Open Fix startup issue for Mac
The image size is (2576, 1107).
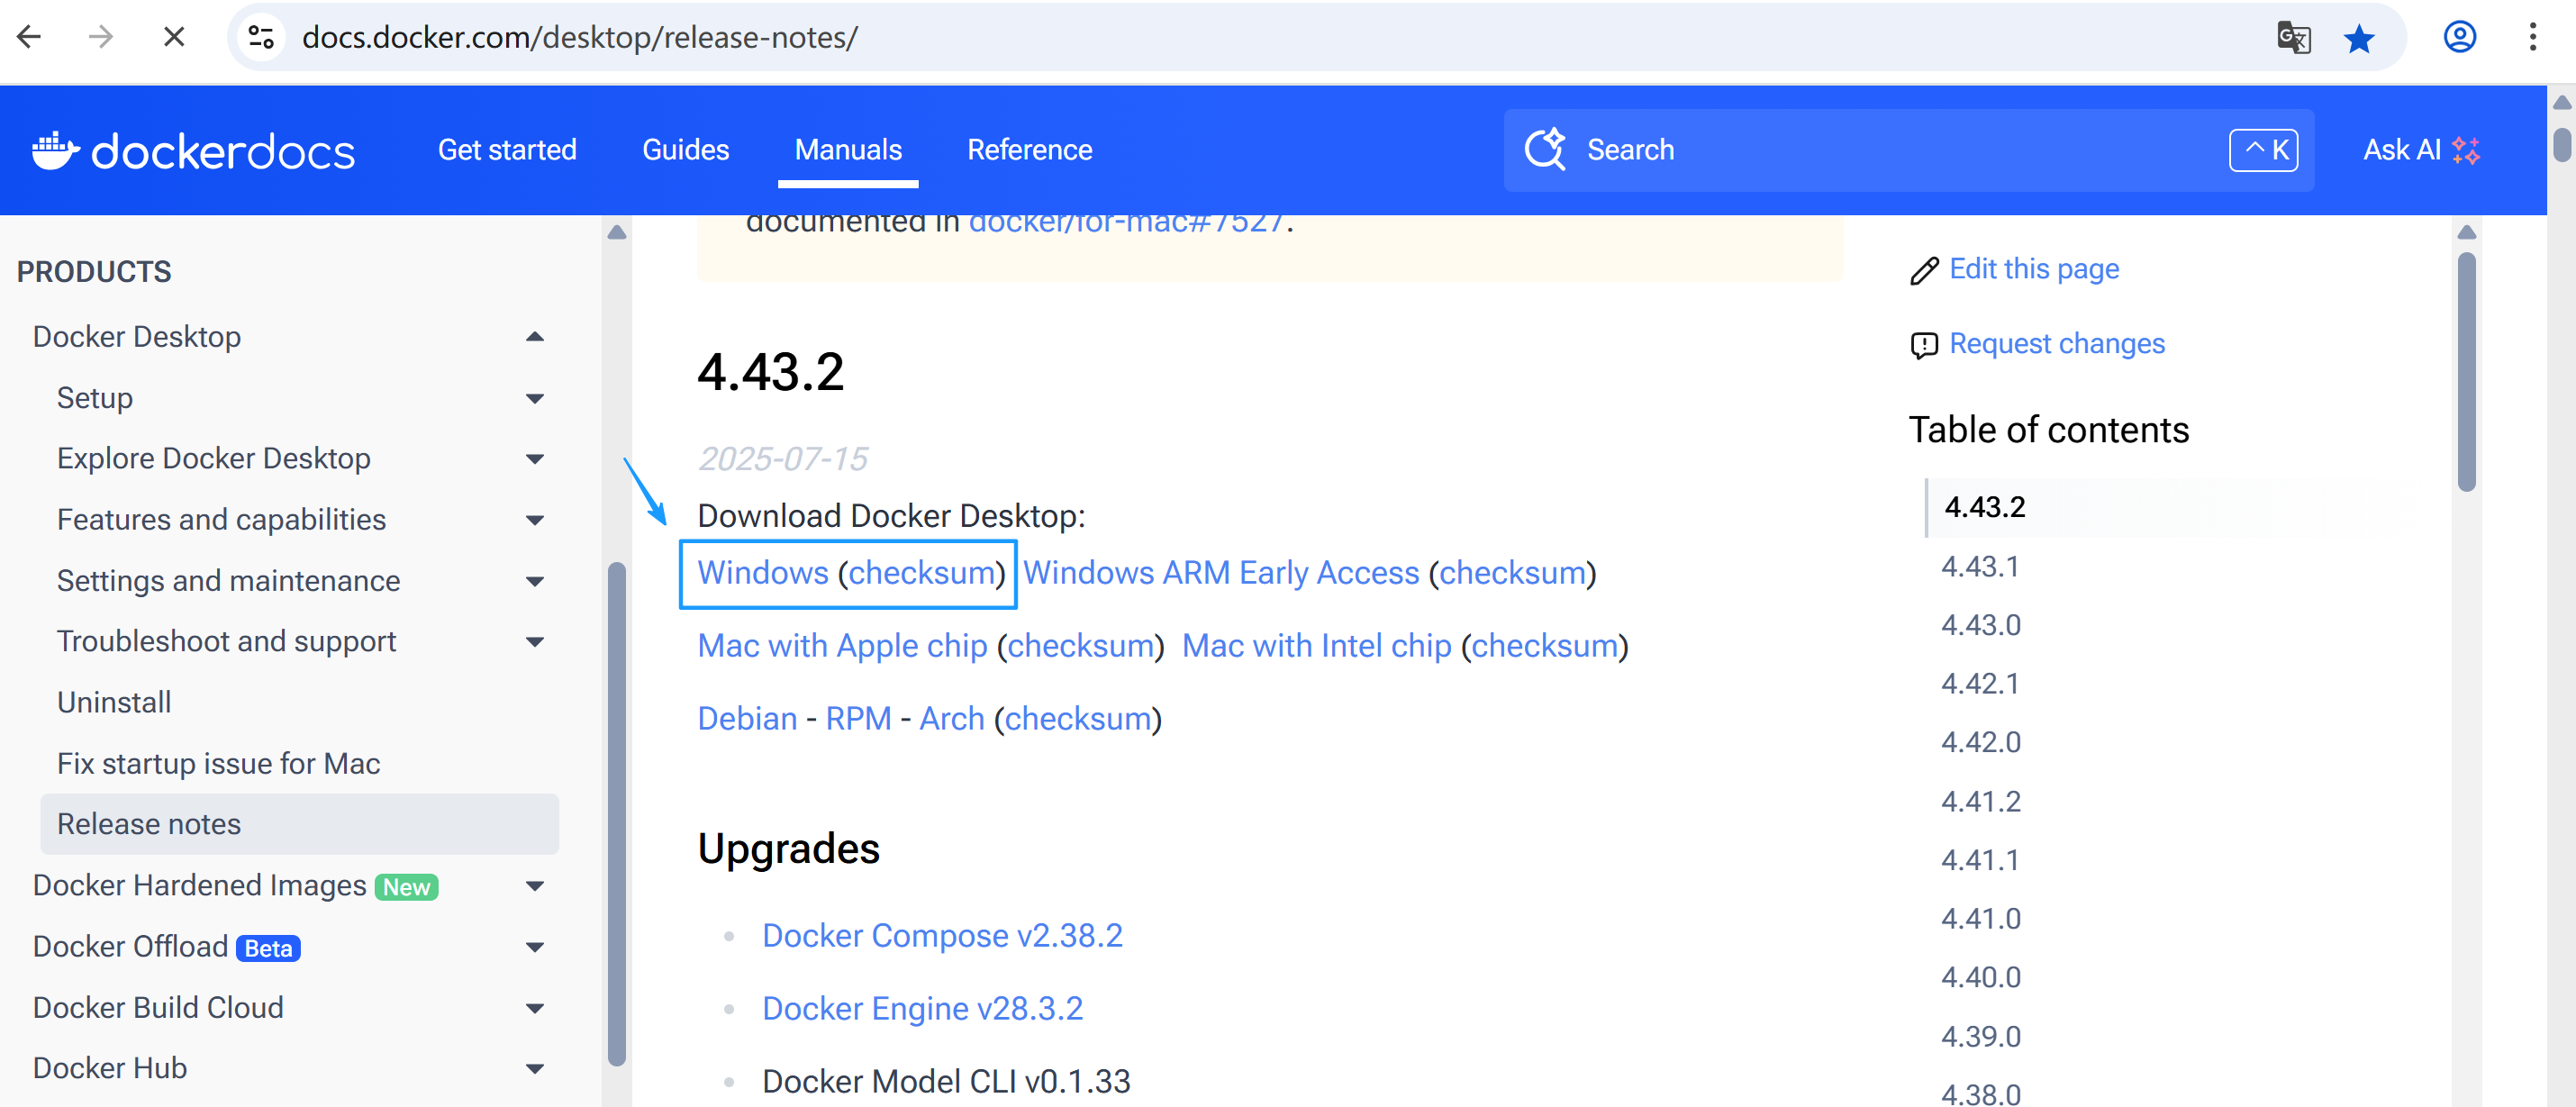[x=218, y=764]
